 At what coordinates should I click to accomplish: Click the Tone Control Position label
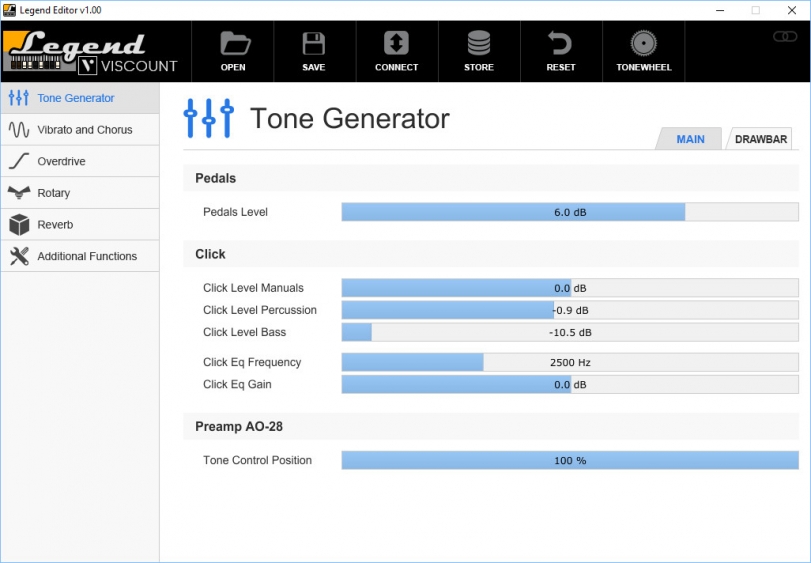click(257, 460)
